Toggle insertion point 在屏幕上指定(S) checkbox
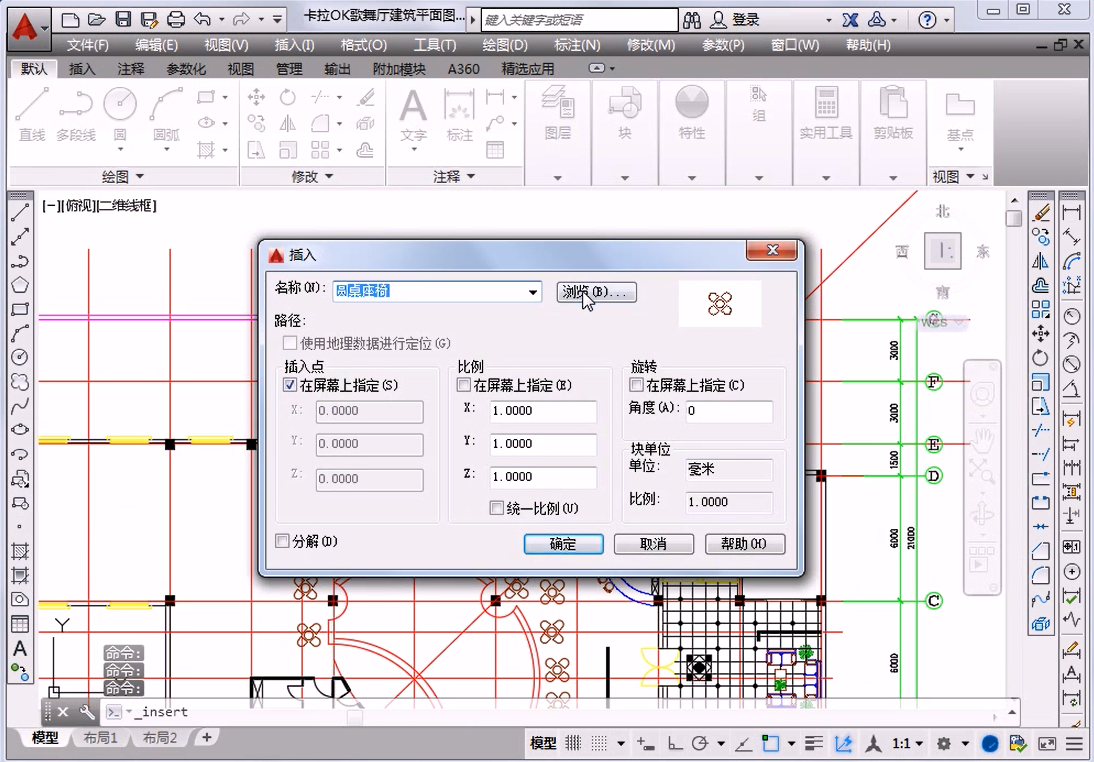 point(290,384)
